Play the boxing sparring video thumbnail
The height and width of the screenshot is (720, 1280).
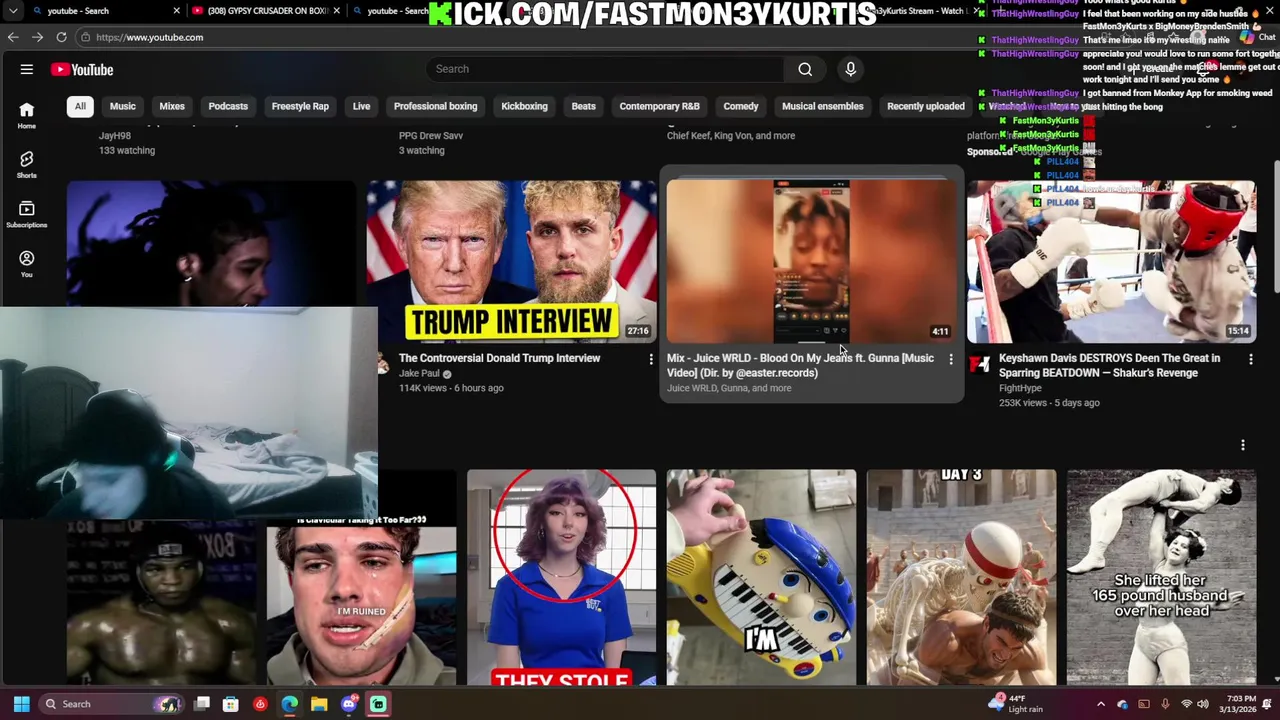click(x=1111, y=261)
